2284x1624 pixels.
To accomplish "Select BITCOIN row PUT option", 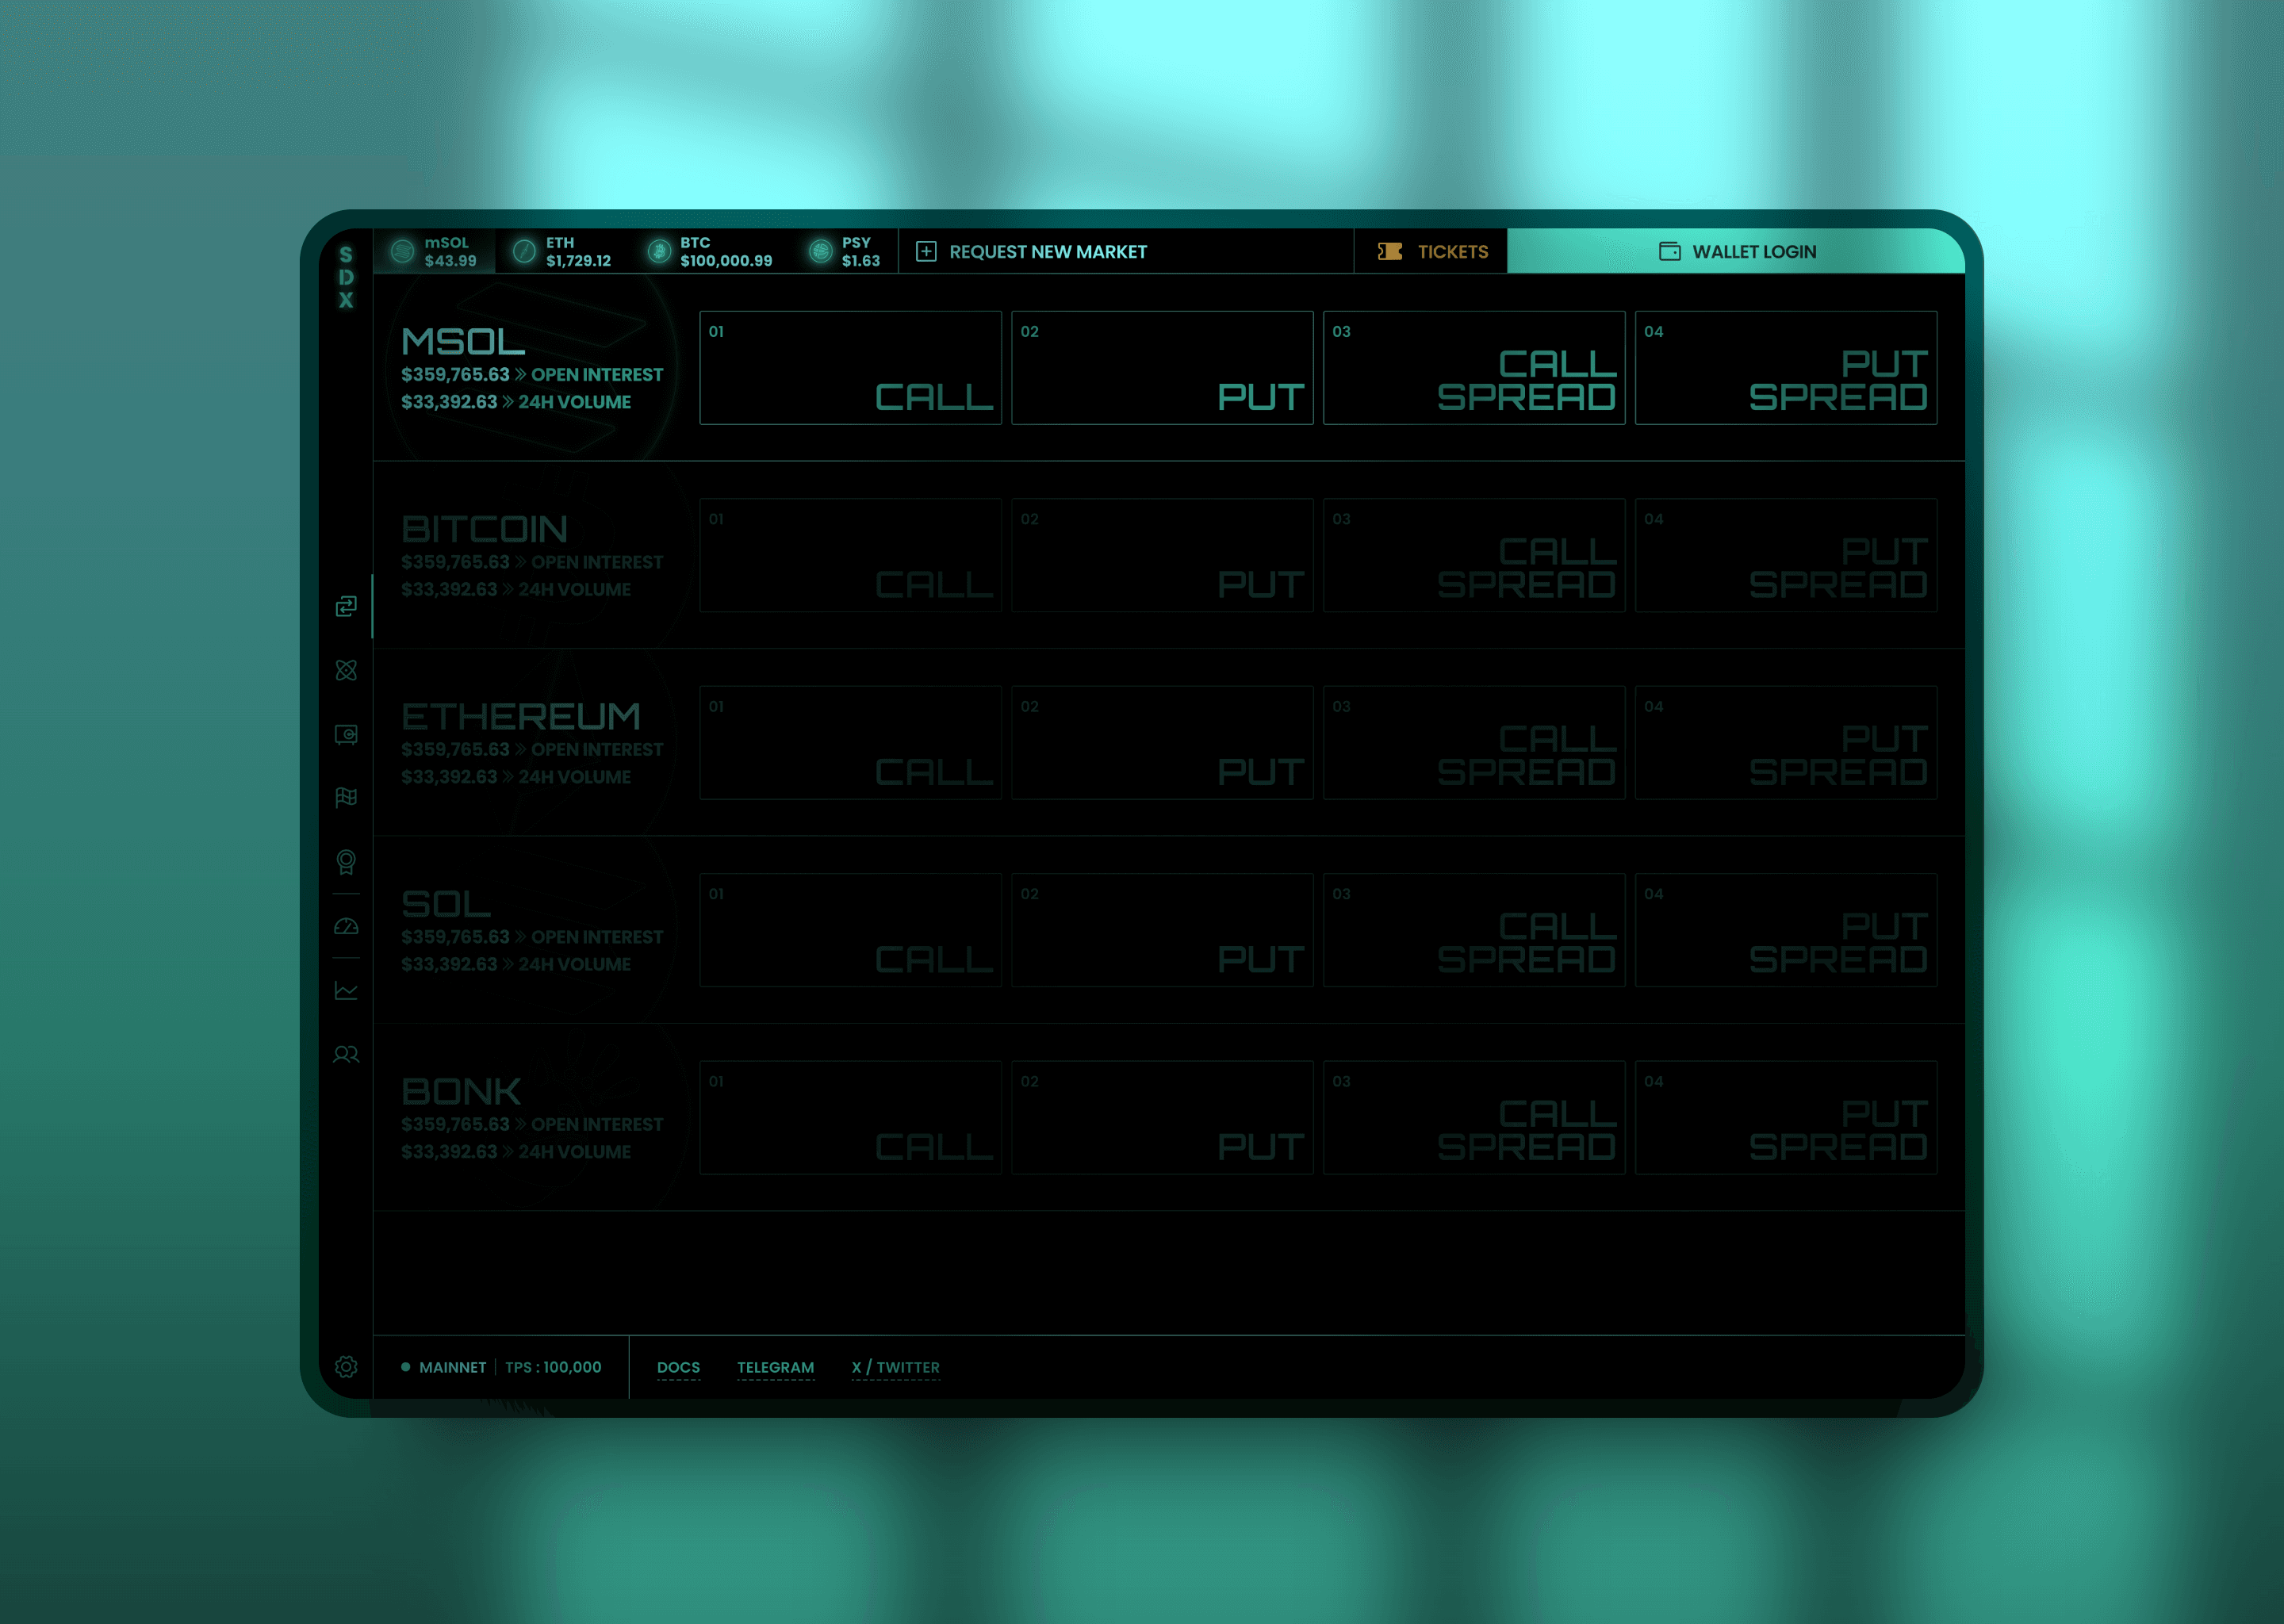I will point(1159,553).
